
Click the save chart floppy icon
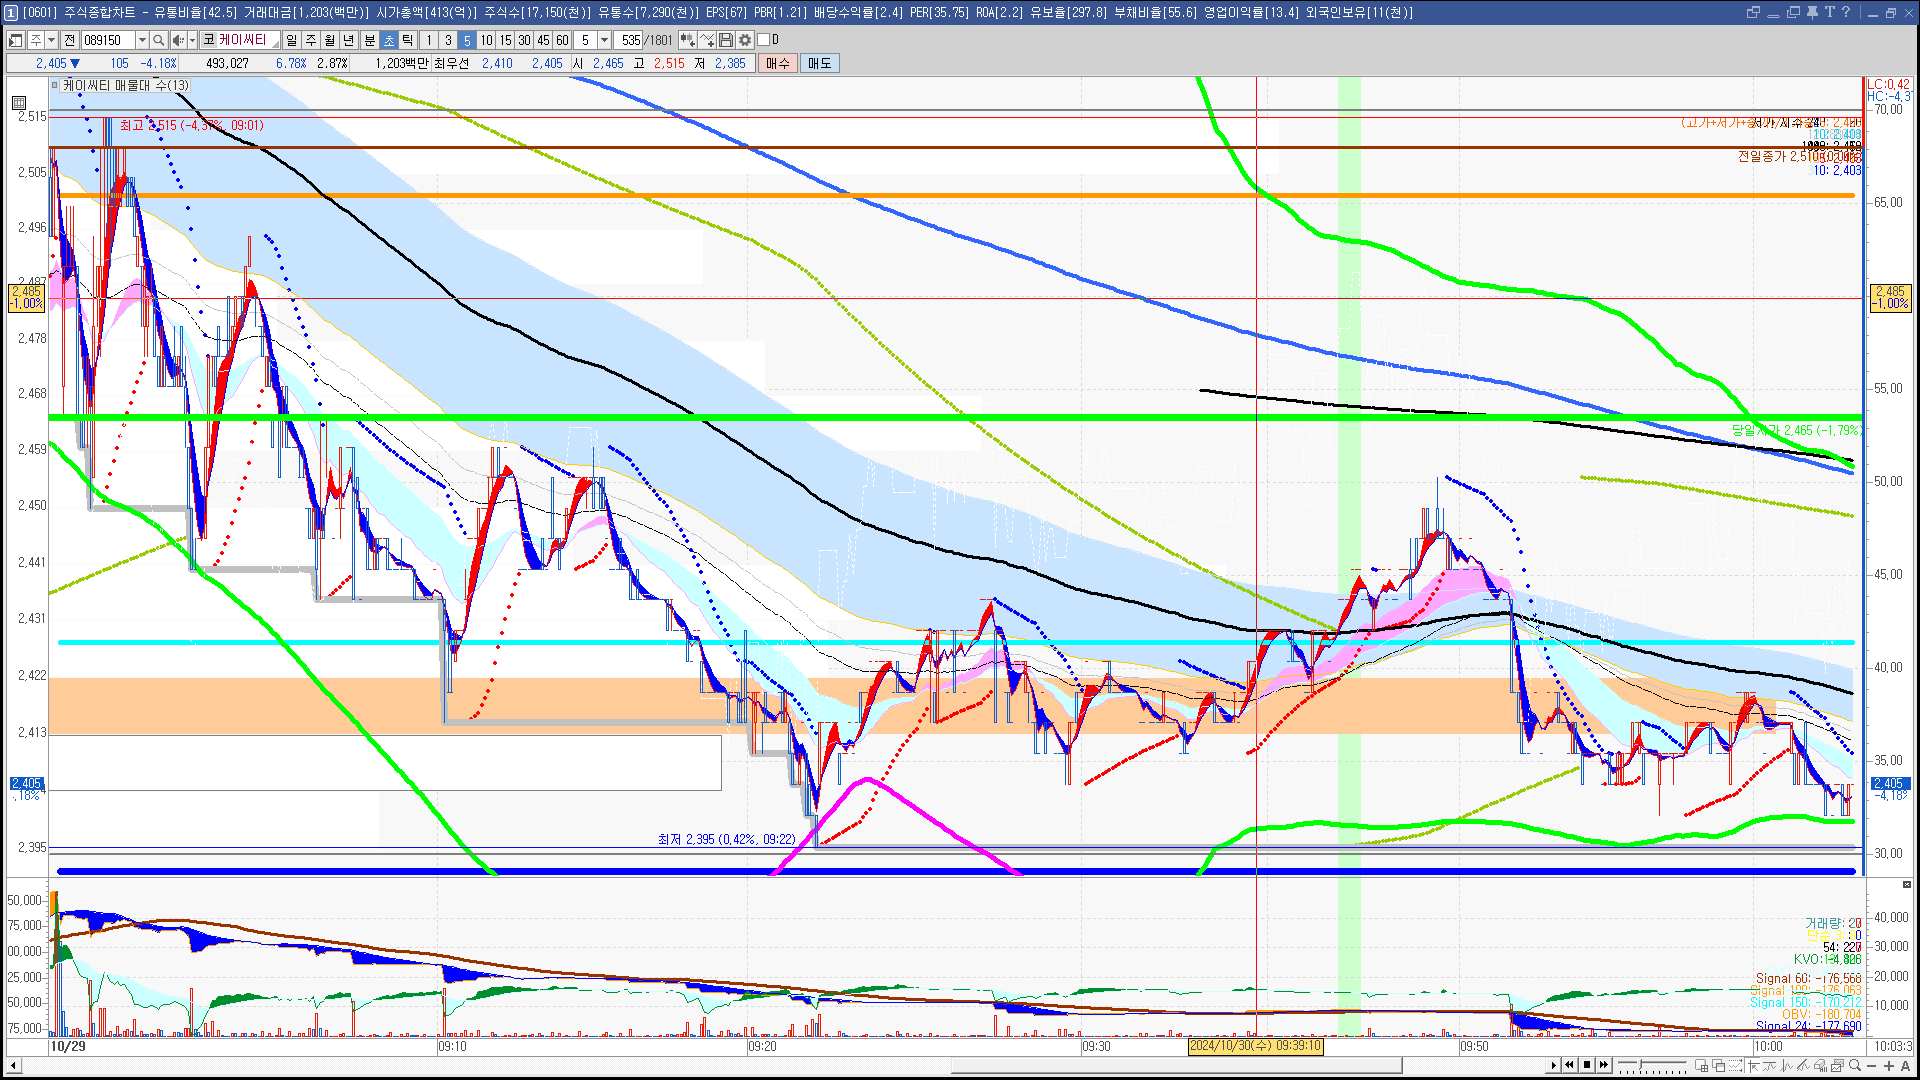pos(726,40)
